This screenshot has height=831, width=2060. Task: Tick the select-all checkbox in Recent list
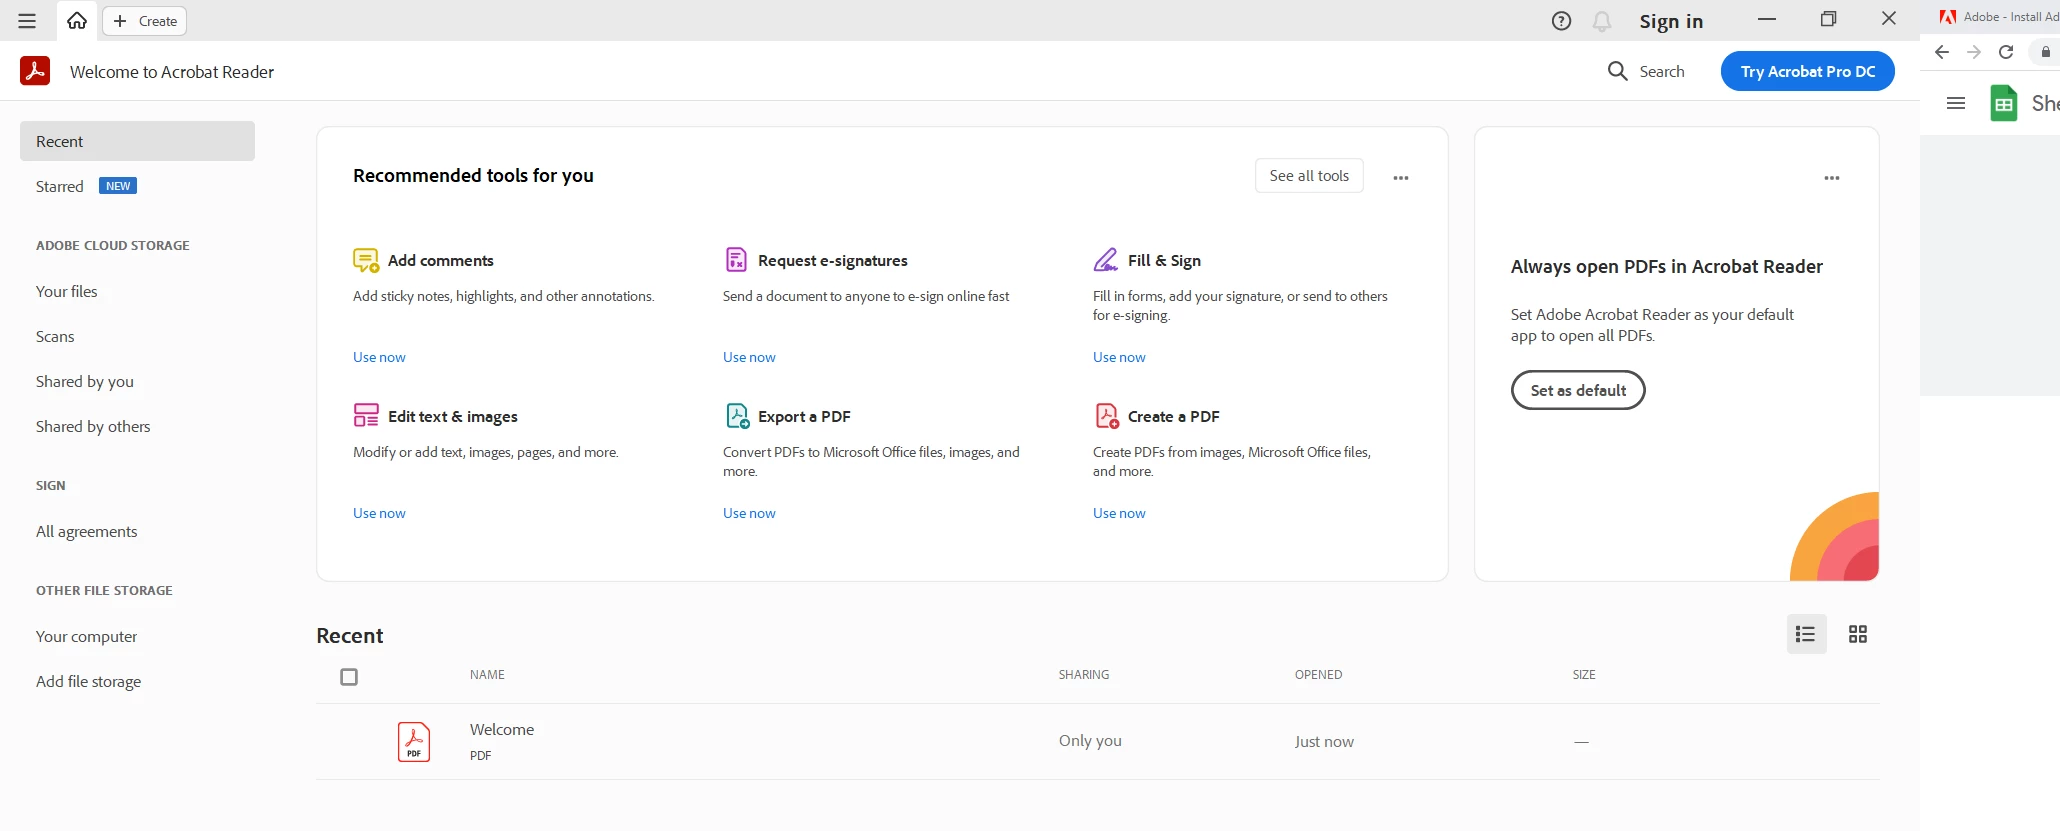pyautogui.click(x=349, y=677)
